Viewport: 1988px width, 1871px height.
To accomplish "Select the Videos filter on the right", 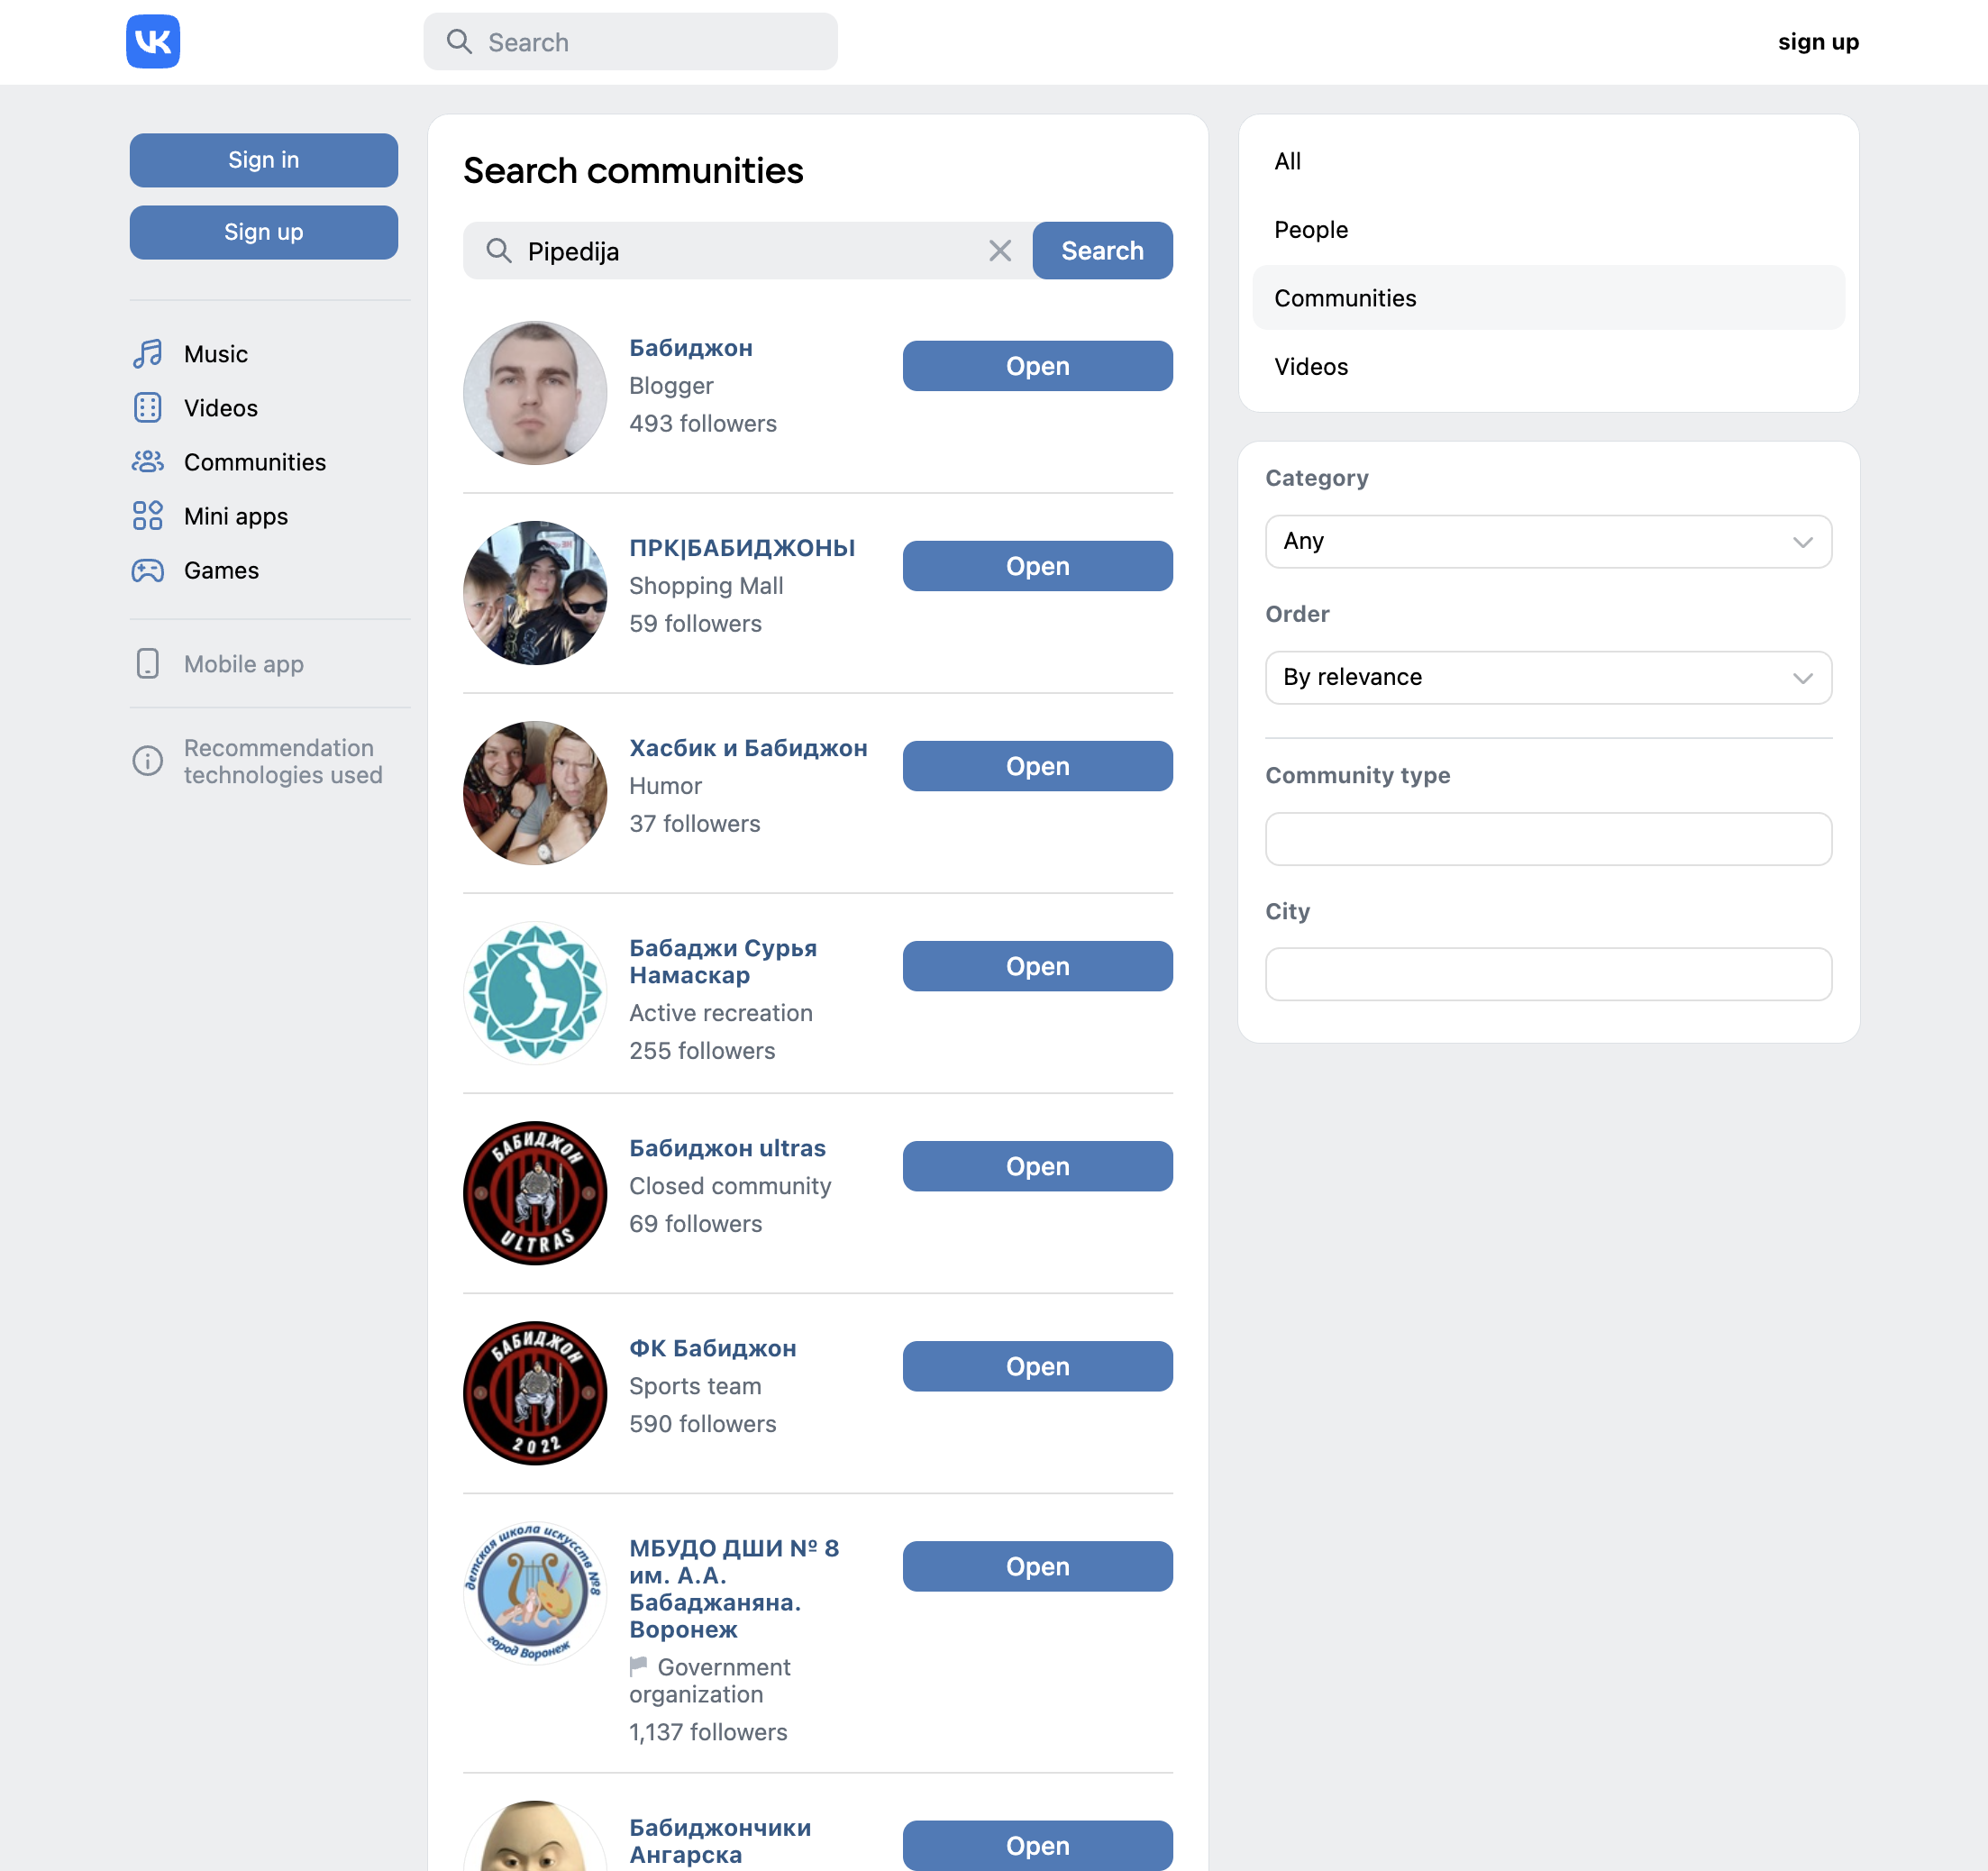I will tap(1310, 367).
